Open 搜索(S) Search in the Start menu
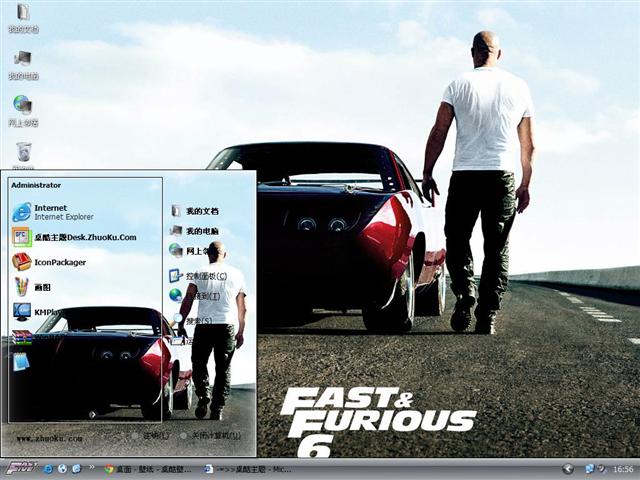 [192, 320]
